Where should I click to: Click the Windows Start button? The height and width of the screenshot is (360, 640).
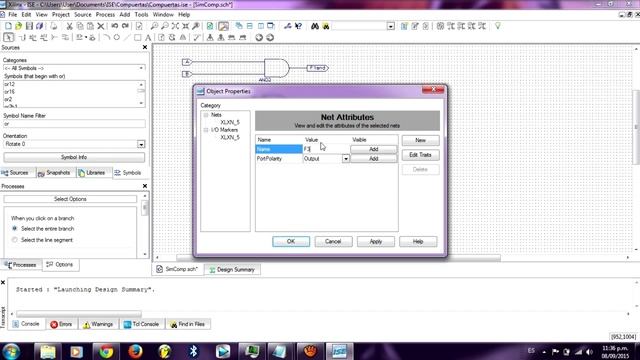(x=11, y=351)
